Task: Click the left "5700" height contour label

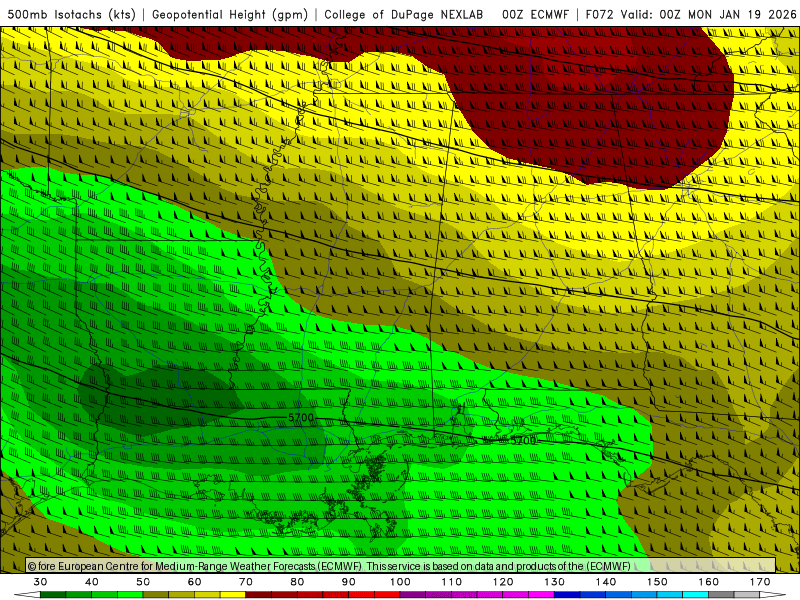Action: click(301, 418)
